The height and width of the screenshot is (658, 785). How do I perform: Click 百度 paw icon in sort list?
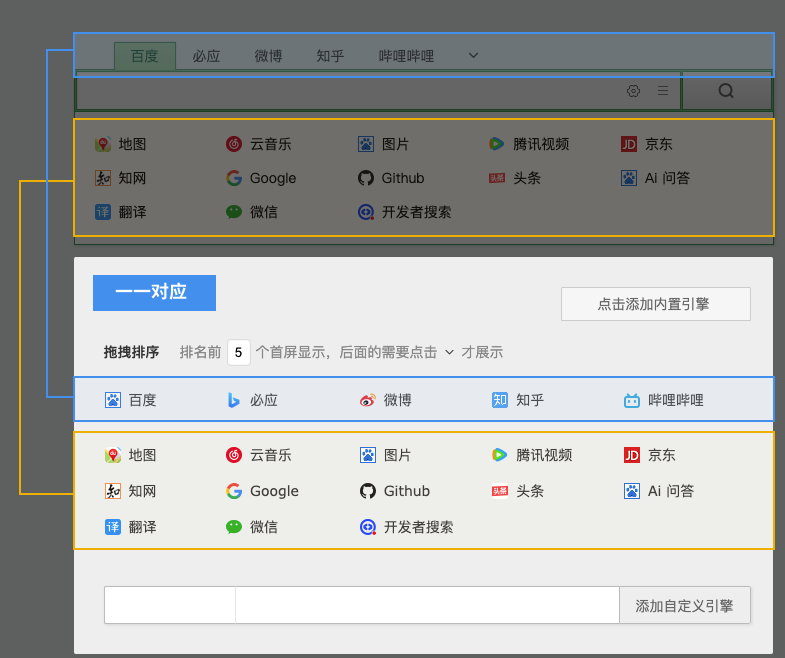point(113,400)
